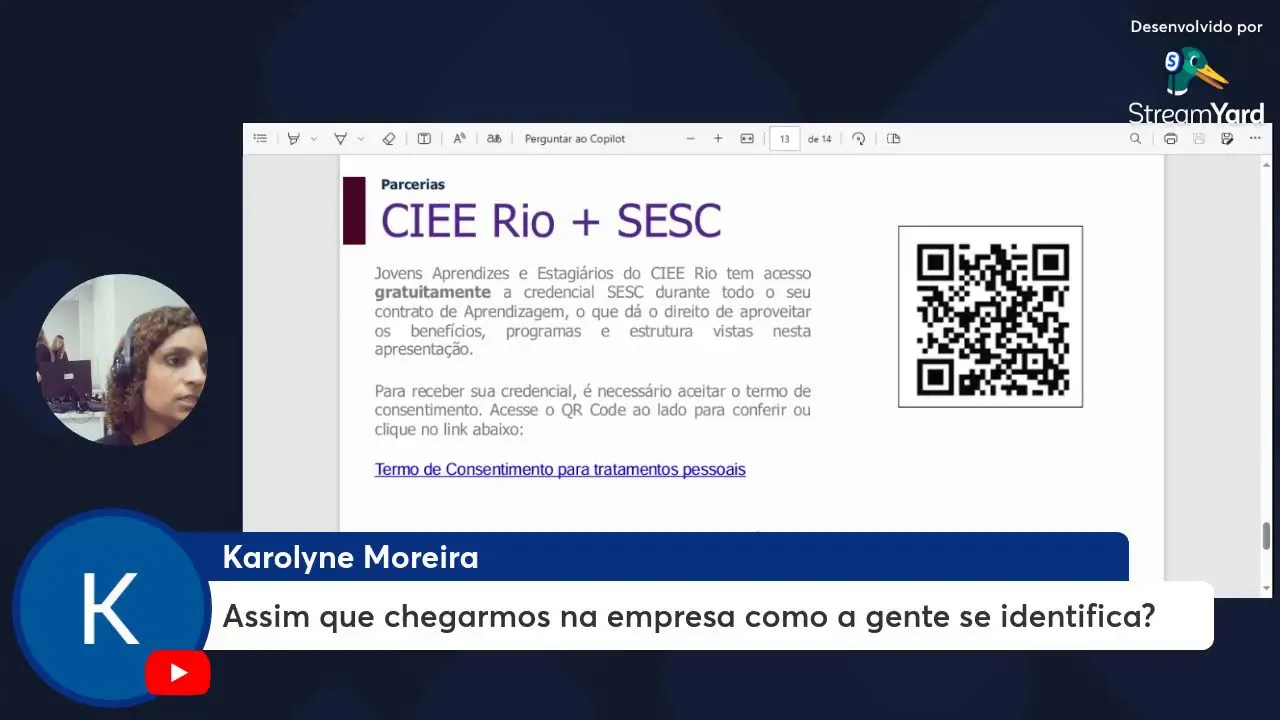This screenshot has width=1280, height=720.
Task: Click the QR code image
Action: (x=990, y=317)
